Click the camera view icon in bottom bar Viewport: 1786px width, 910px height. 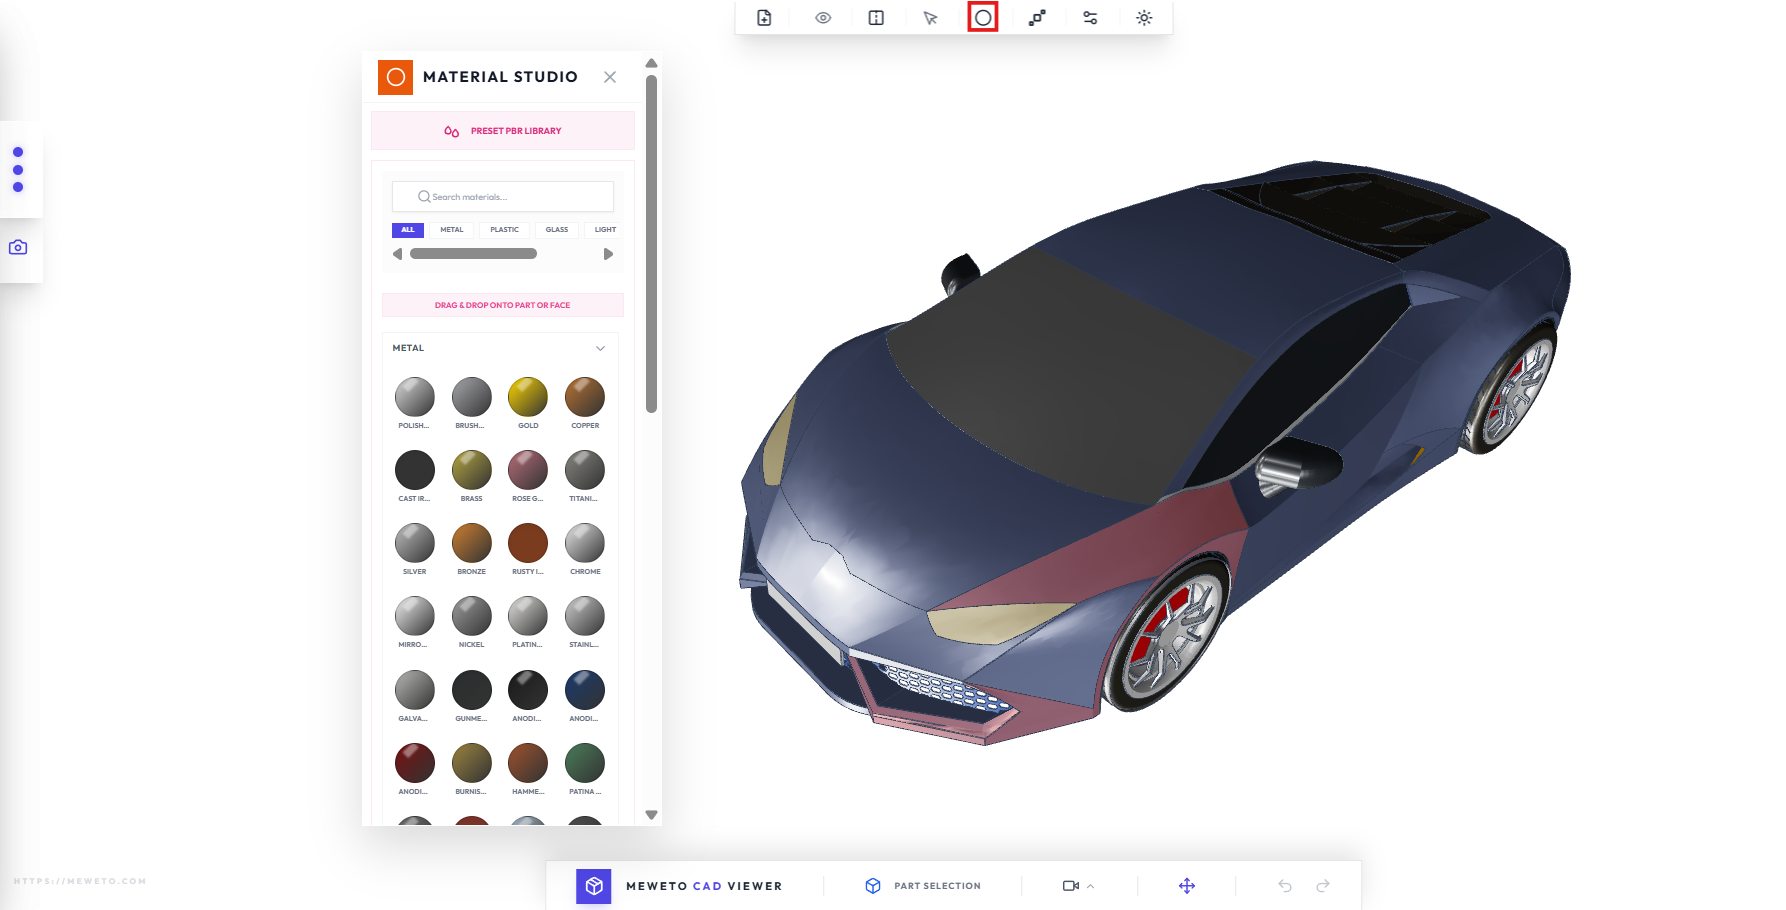coord(1070,886)
